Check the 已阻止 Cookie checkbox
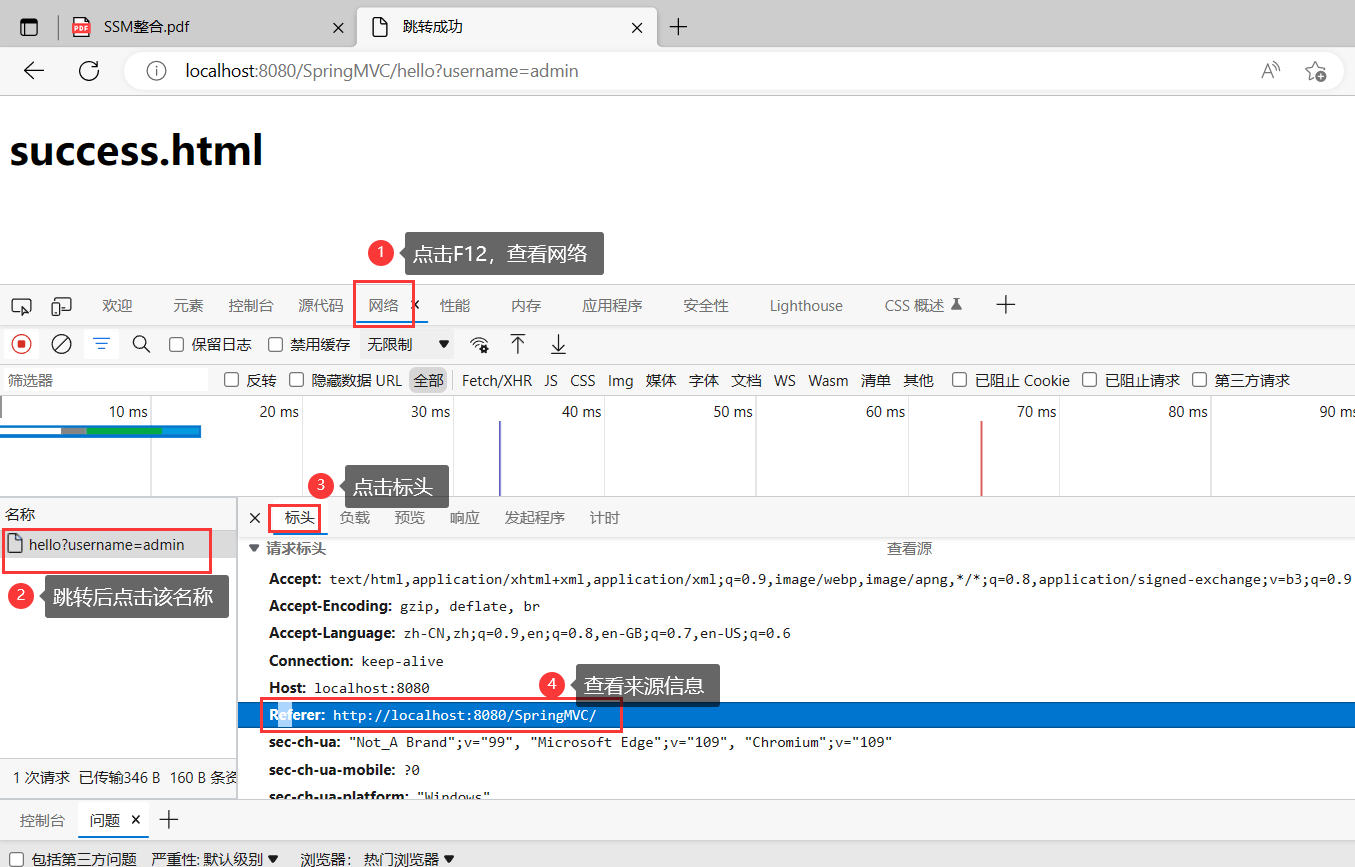 [x=959, y=380]
